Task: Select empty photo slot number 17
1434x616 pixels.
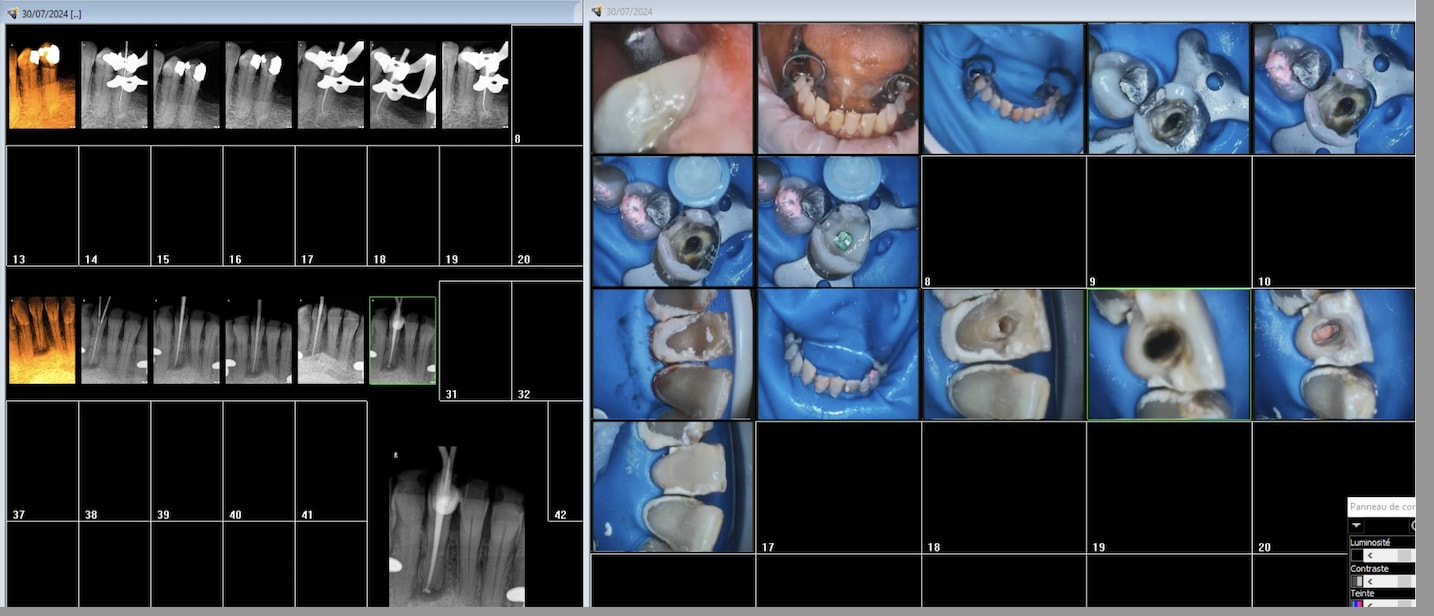Action: pyautogui.click(x=837, y=487)
